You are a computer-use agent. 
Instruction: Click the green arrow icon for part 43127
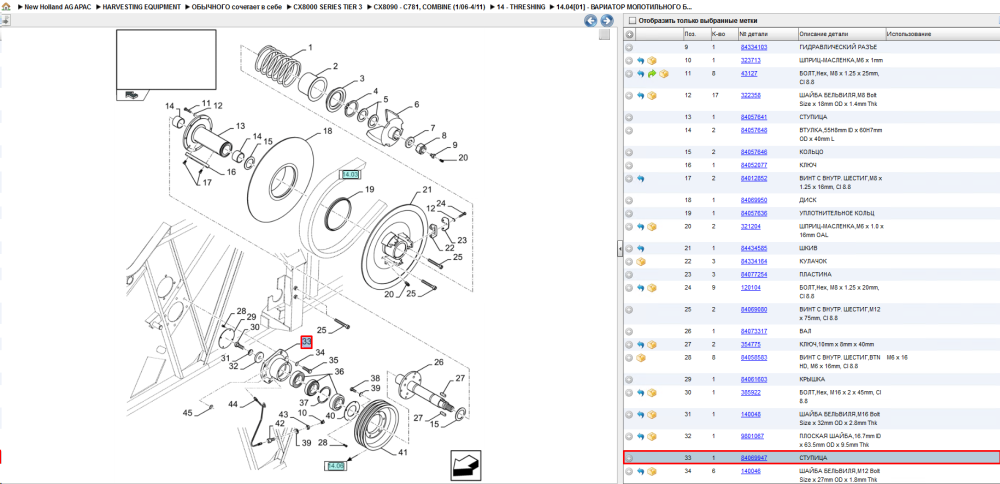coord(652,74)
